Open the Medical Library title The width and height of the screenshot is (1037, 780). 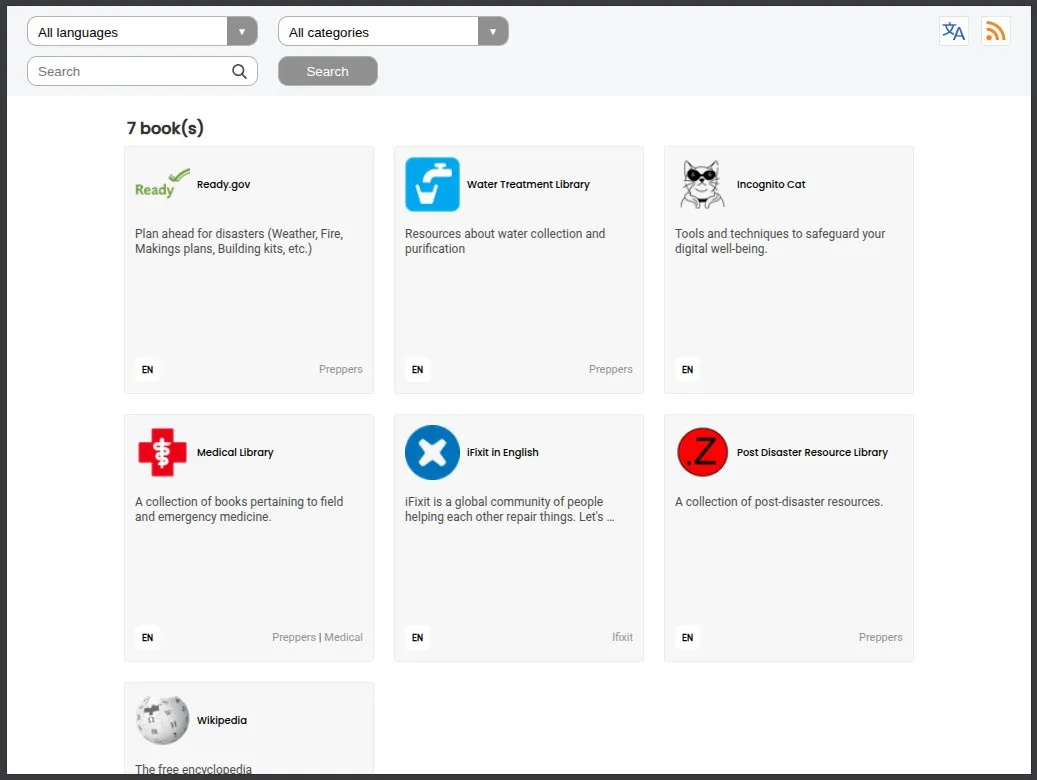tap(235, 452)
